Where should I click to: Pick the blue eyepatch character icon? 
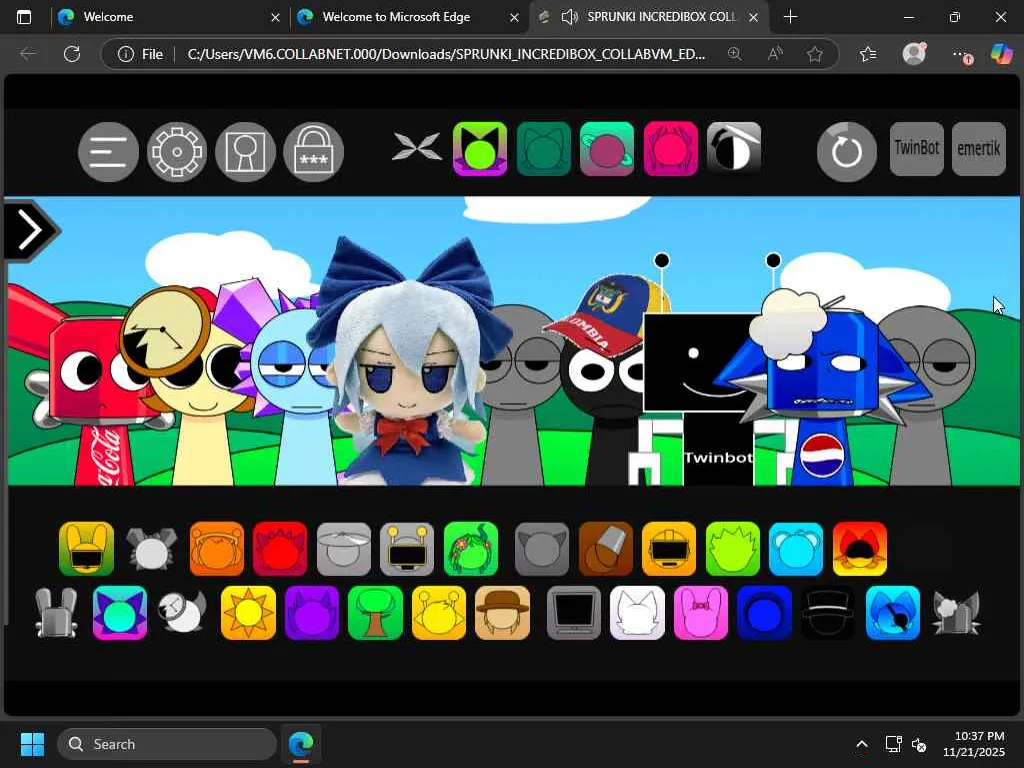coord(893,612)
